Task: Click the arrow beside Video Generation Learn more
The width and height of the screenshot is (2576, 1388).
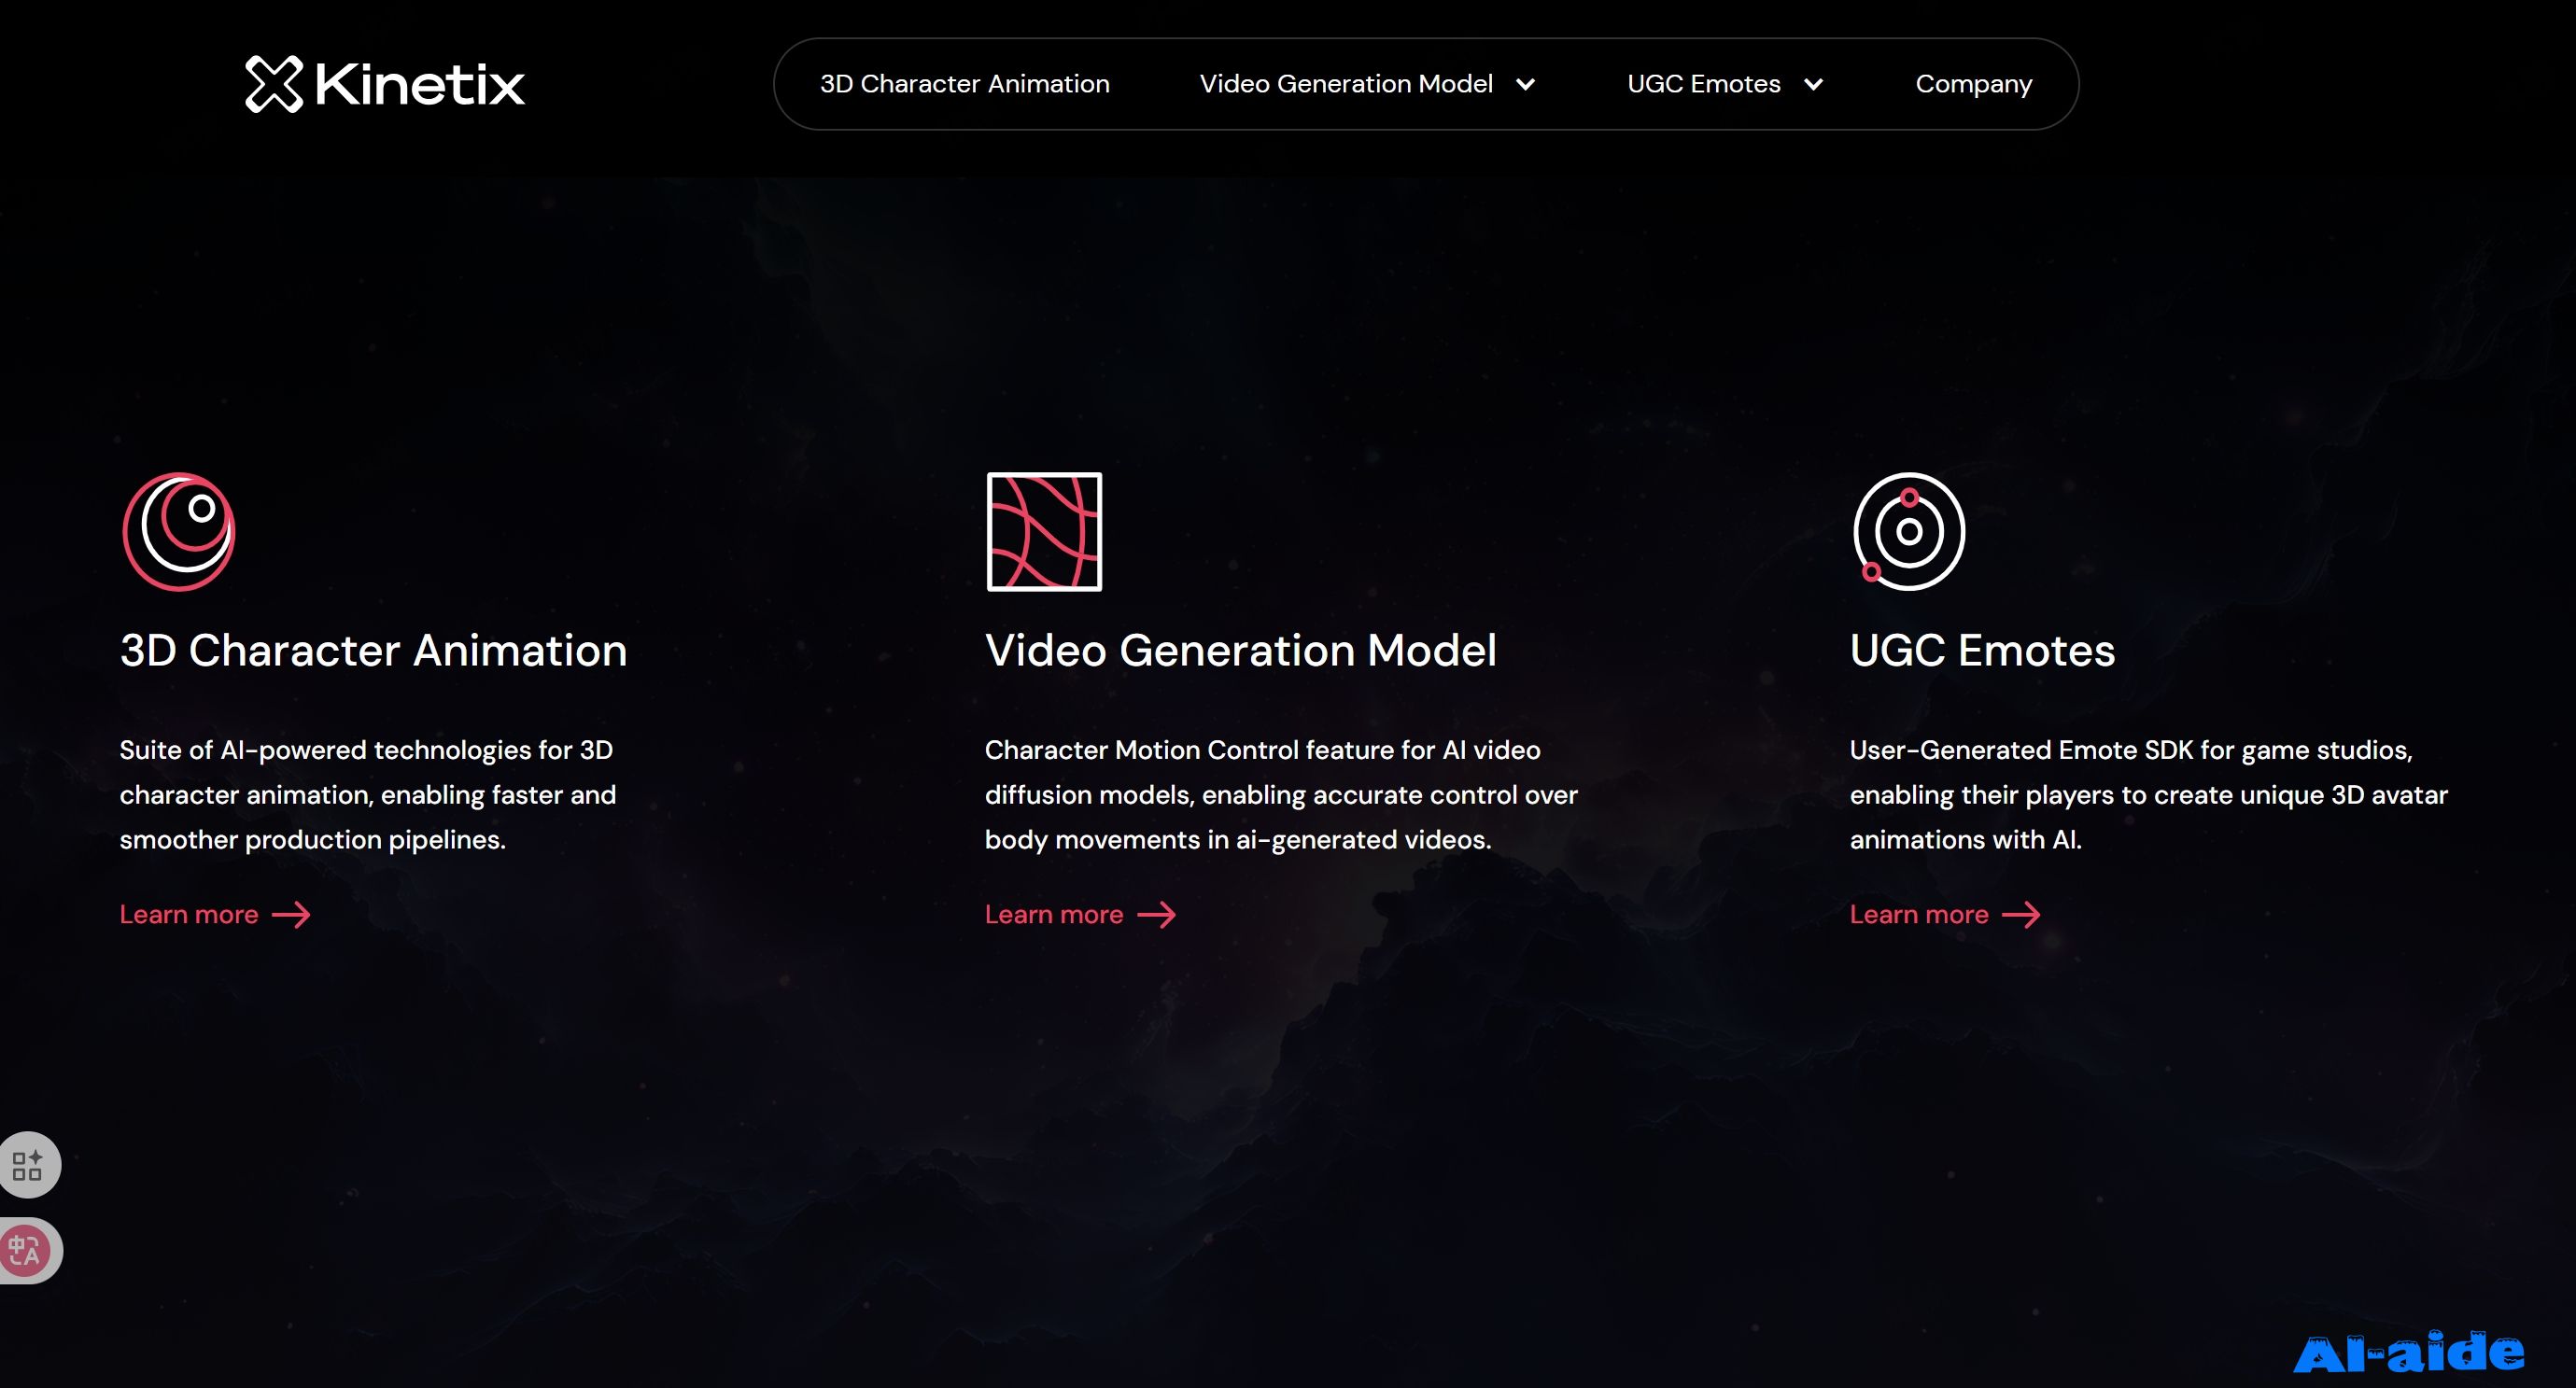Action: tap(1157, 915)
